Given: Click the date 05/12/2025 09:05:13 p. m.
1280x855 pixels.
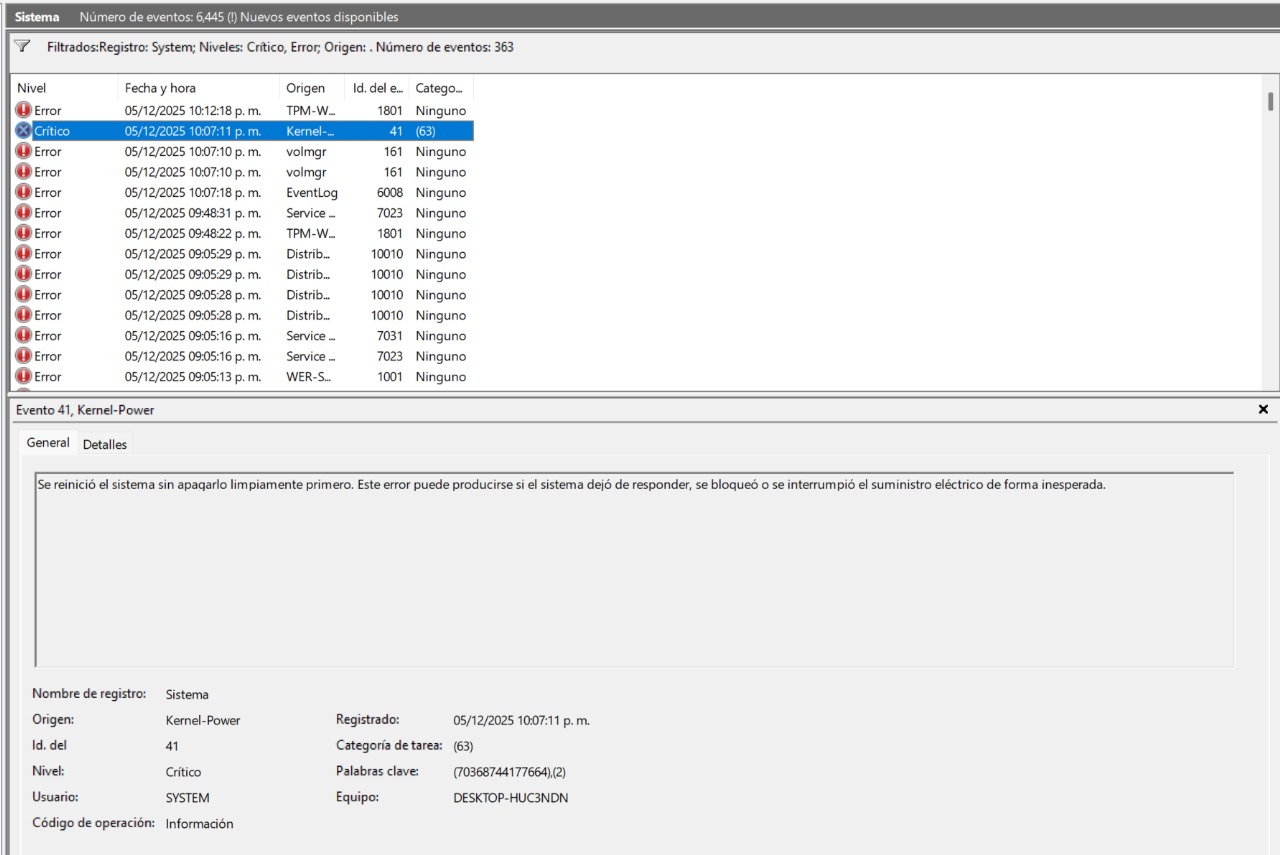Looking at the screenshot, I should click(193, 377).
